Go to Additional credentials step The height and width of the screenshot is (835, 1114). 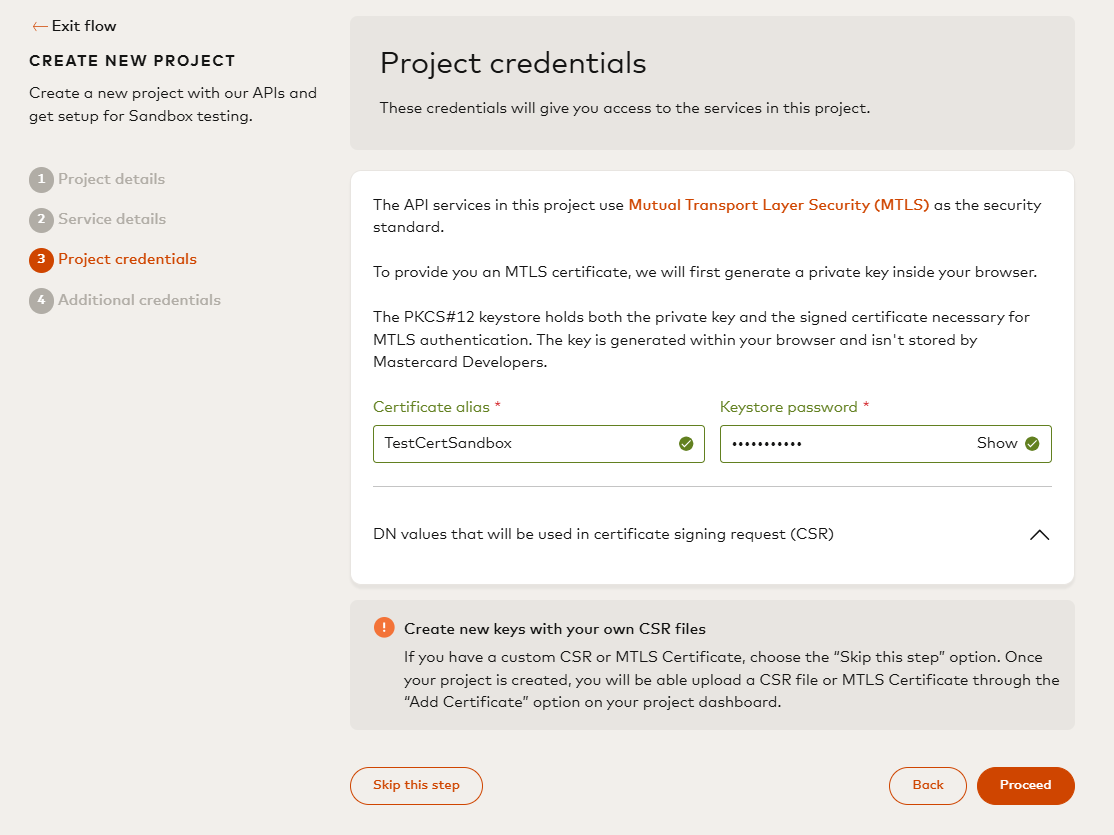(139, 300)
